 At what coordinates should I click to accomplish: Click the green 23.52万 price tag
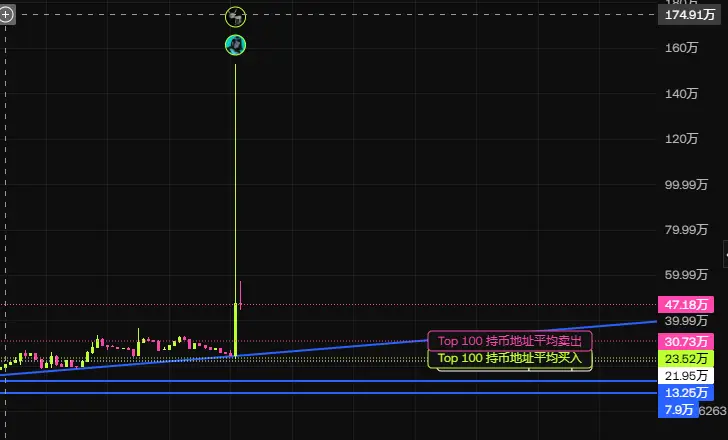[686, 359]
